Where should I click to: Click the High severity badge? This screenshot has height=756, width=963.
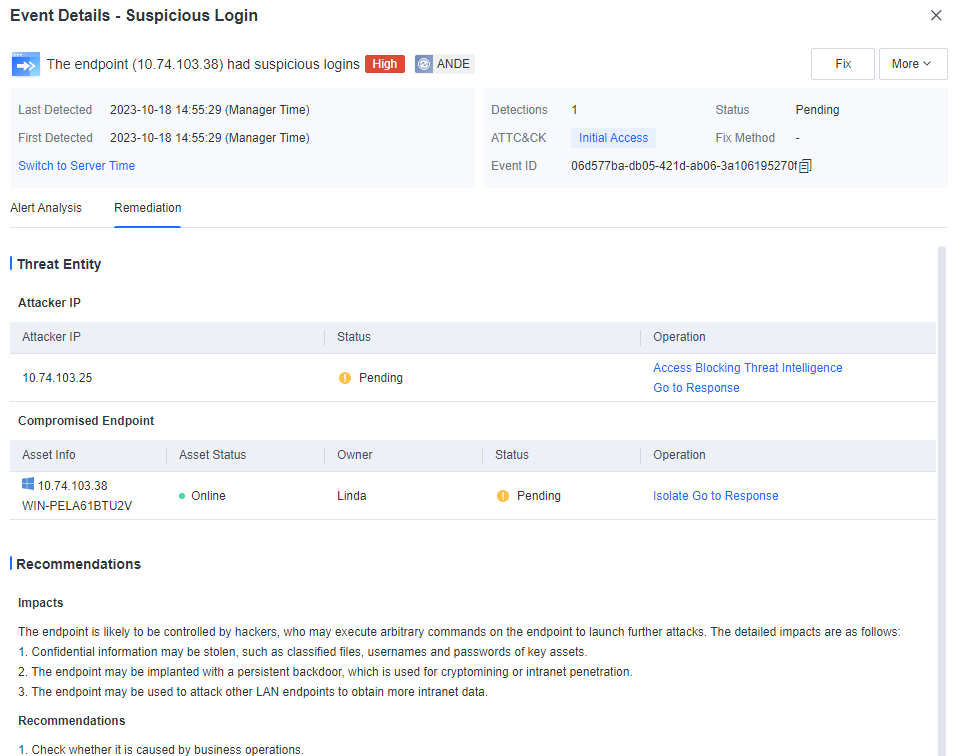tap(384, 64)
